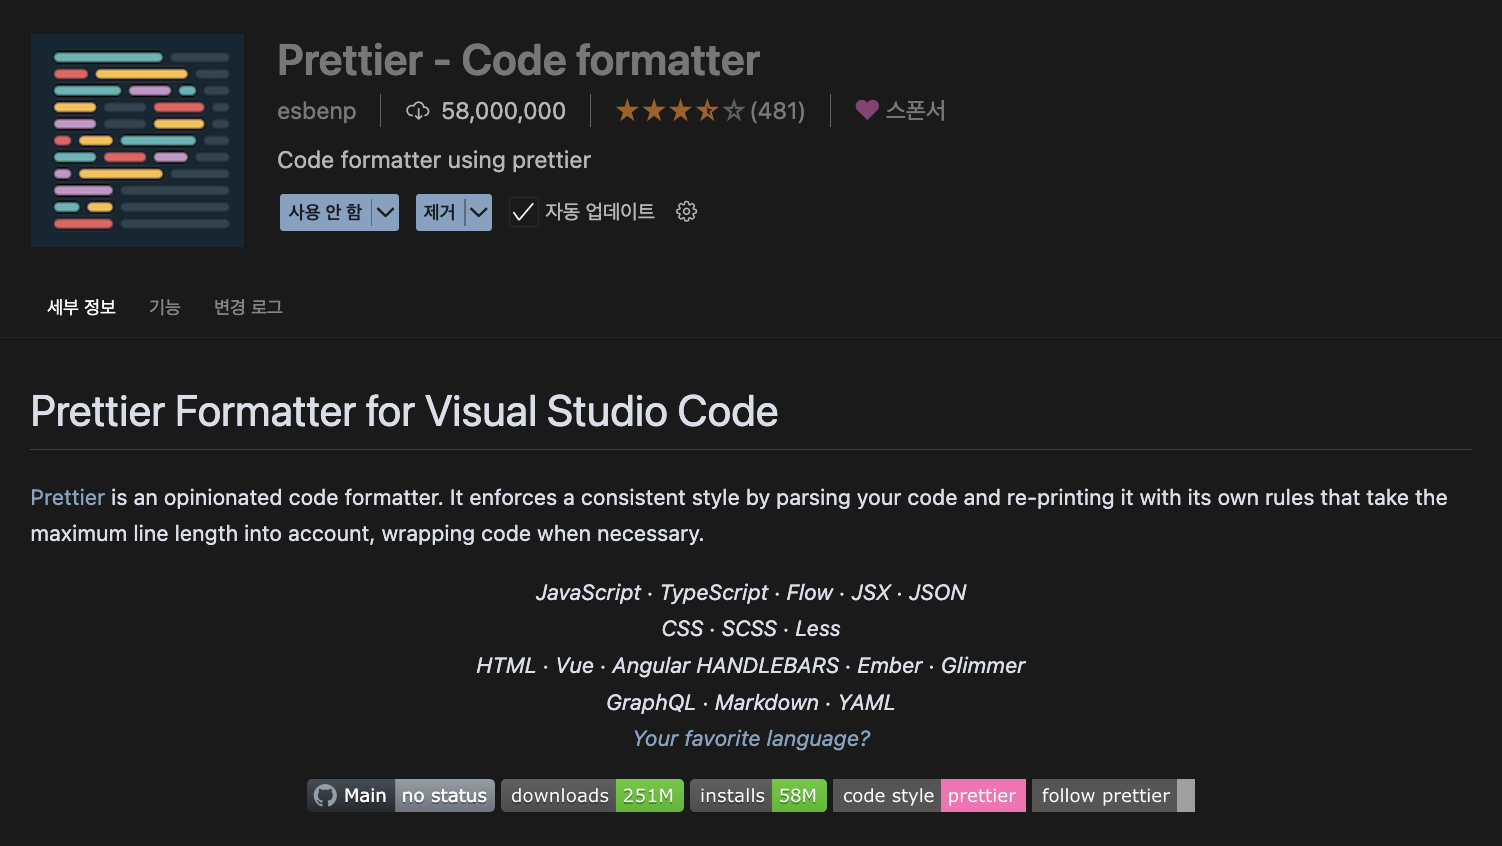
Task: Toggle the 자동 업데이트 checkbox
Action: (523, 212)
